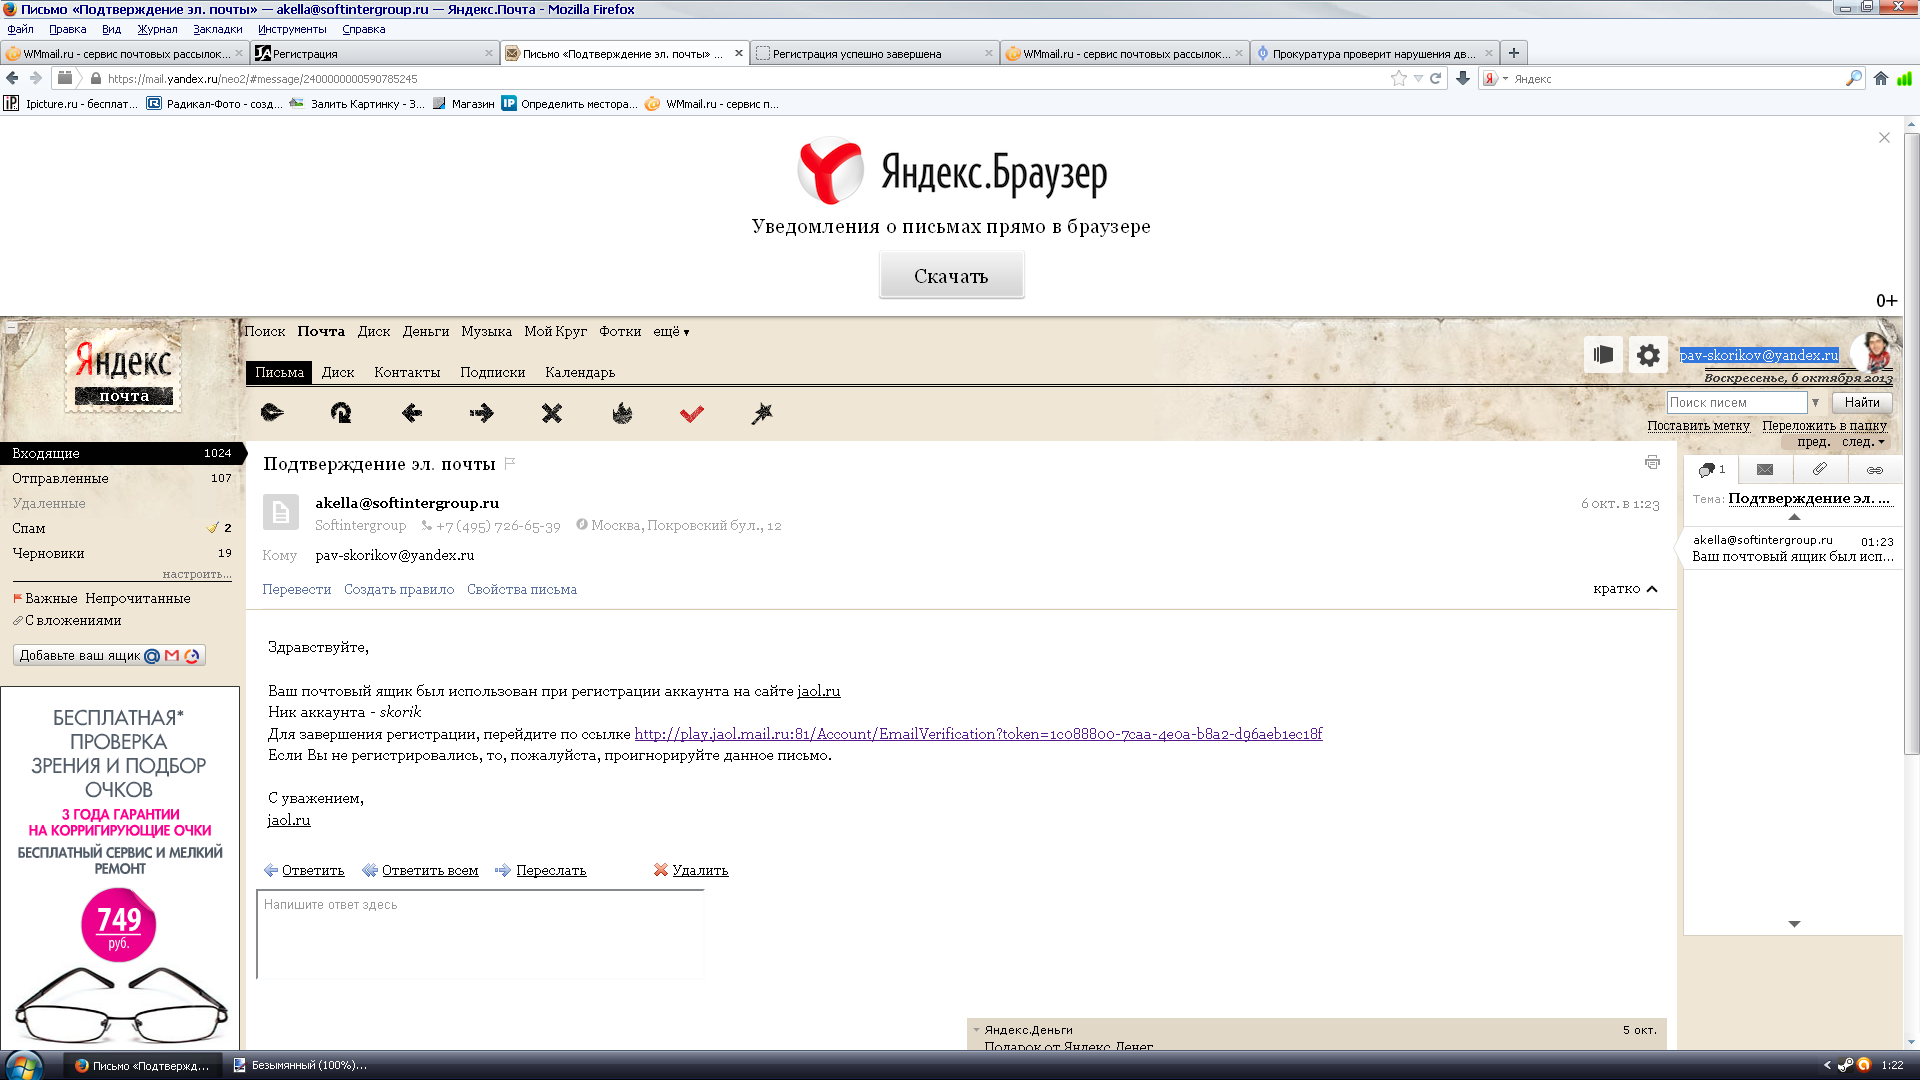Click the reload page icon

(1436, 78)
